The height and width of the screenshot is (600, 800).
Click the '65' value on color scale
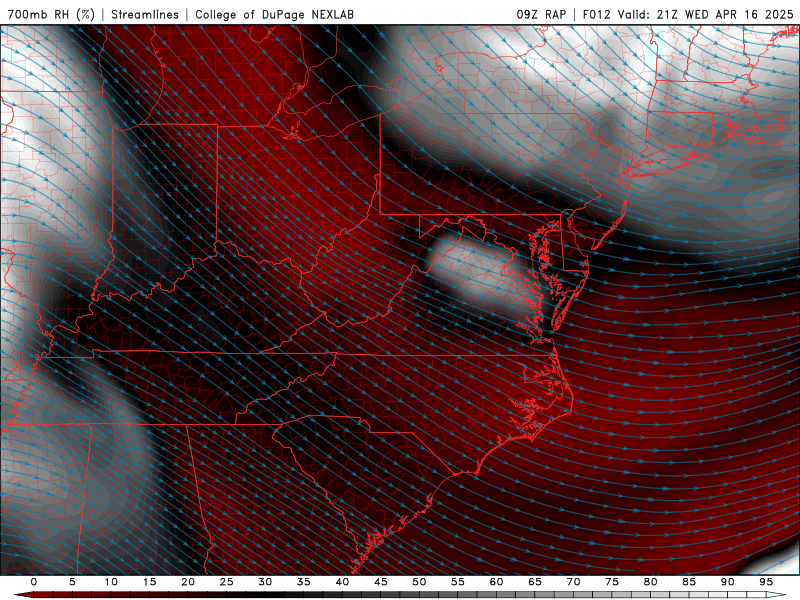[535, 582]
